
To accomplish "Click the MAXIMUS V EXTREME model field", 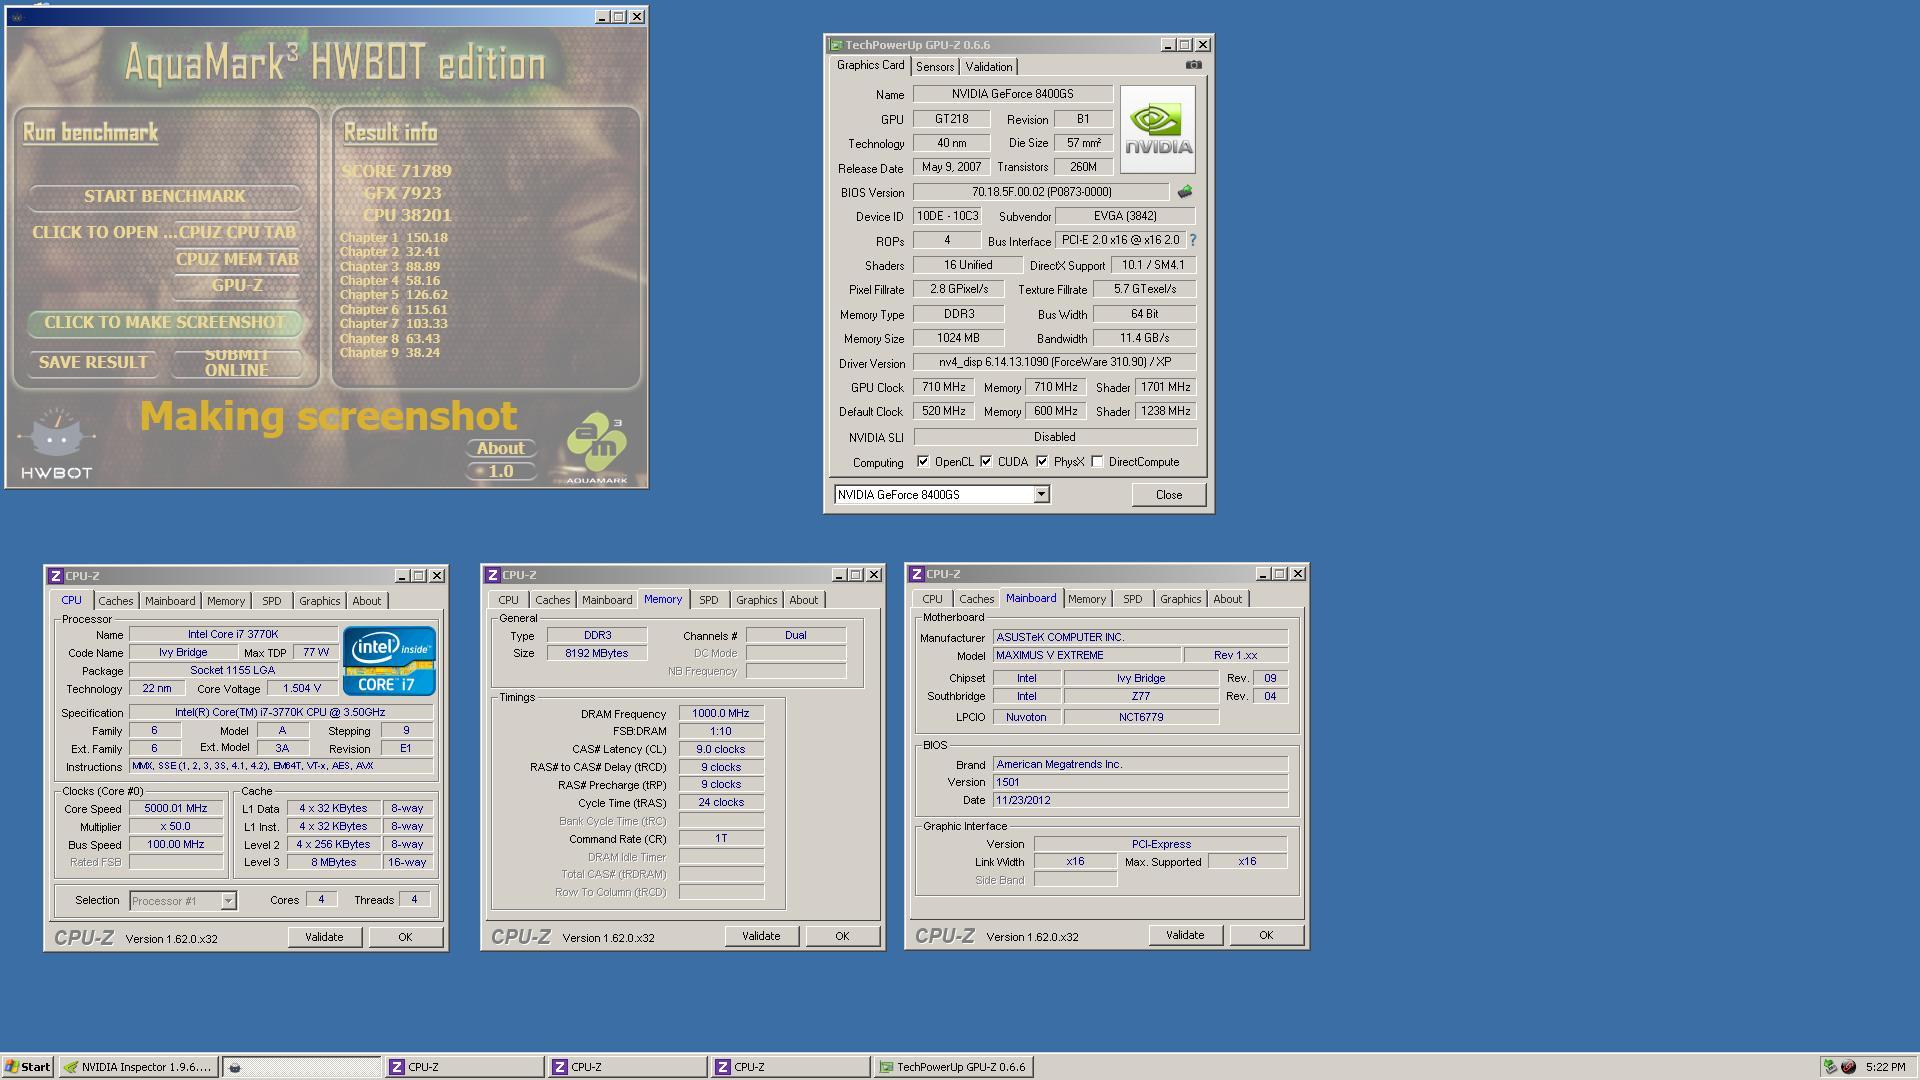I will 1086,656.
